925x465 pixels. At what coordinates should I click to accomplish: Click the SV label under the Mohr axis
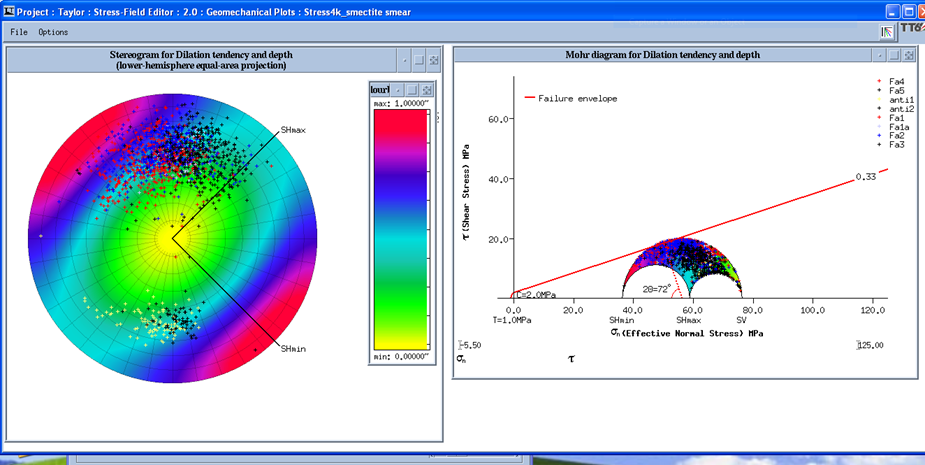point(742,319)
